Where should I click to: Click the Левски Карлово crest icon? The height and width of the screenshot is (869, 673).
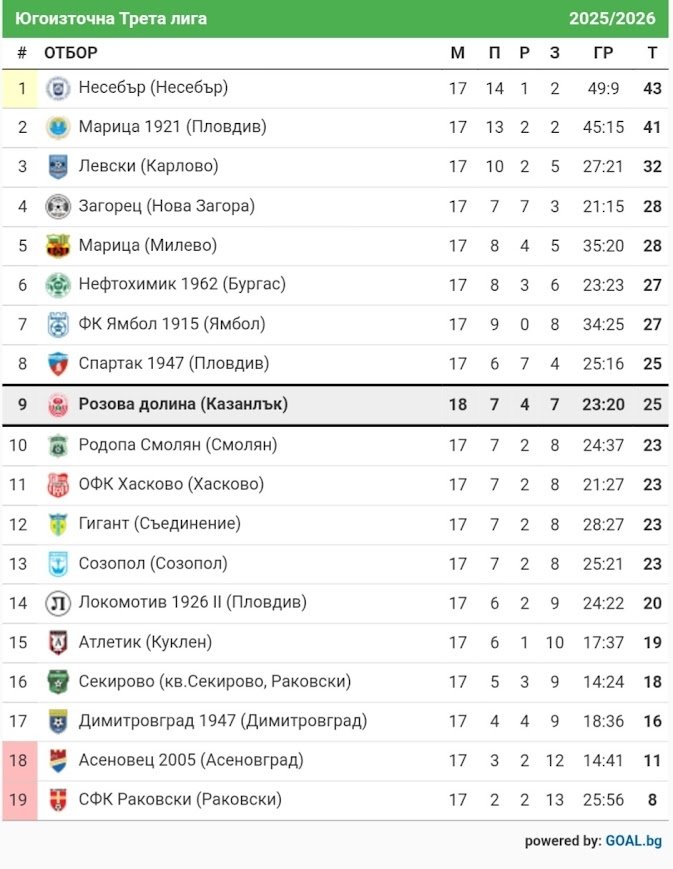pyautogui.click(x=58, y=167)
